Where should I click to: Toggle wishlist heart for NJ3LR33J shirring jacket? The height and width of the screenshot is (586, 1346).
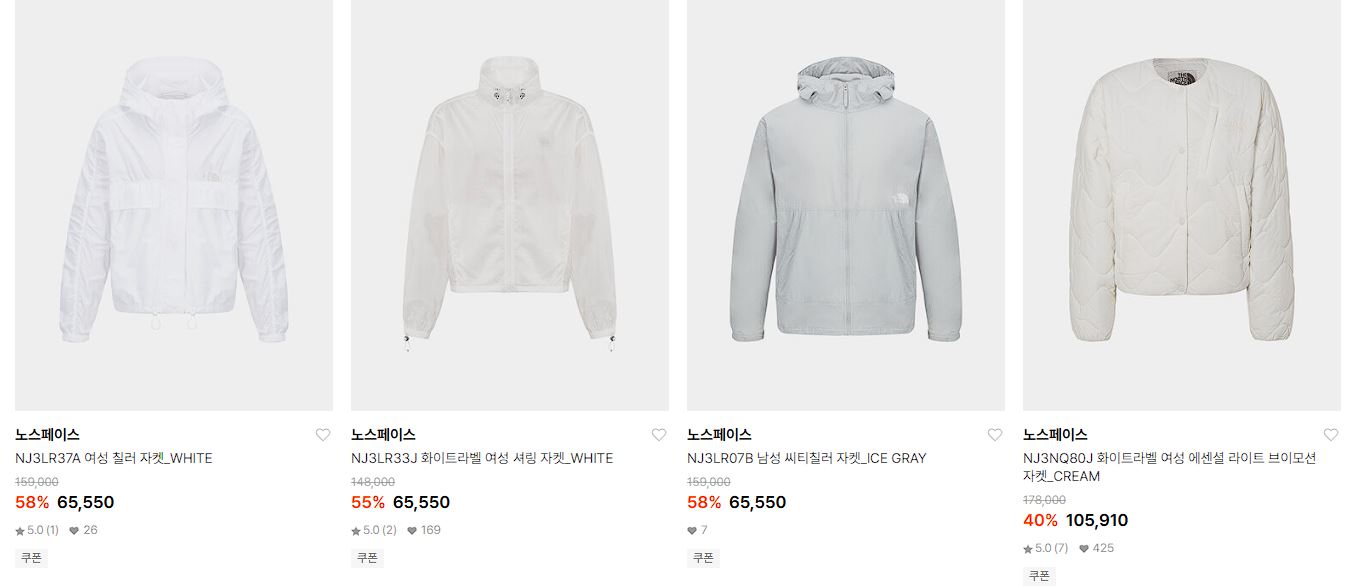pyautogui.click(x=659, y=435)
